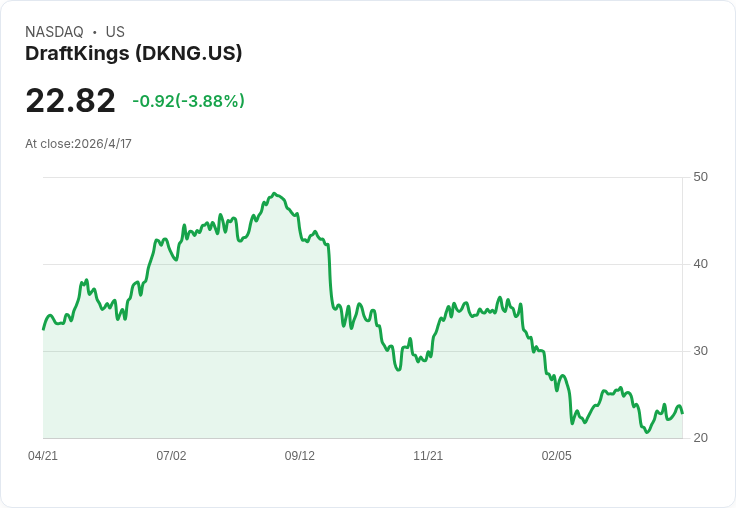Click the 40 price axis label
Viewport: 736px width, 508px height.
click(700, 264)
